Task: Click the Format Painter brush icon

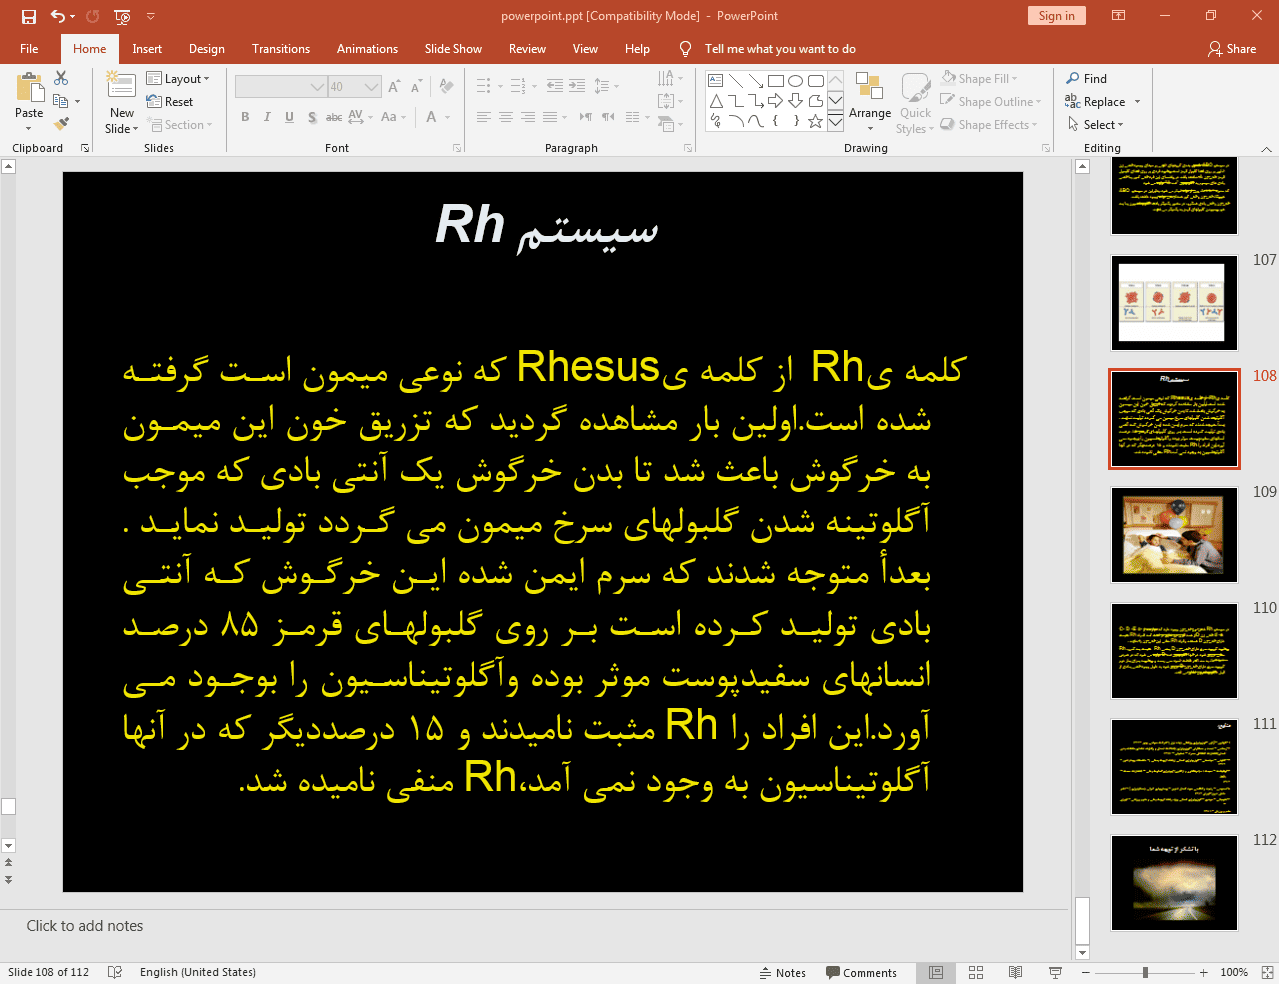Action: click(62, 124)
